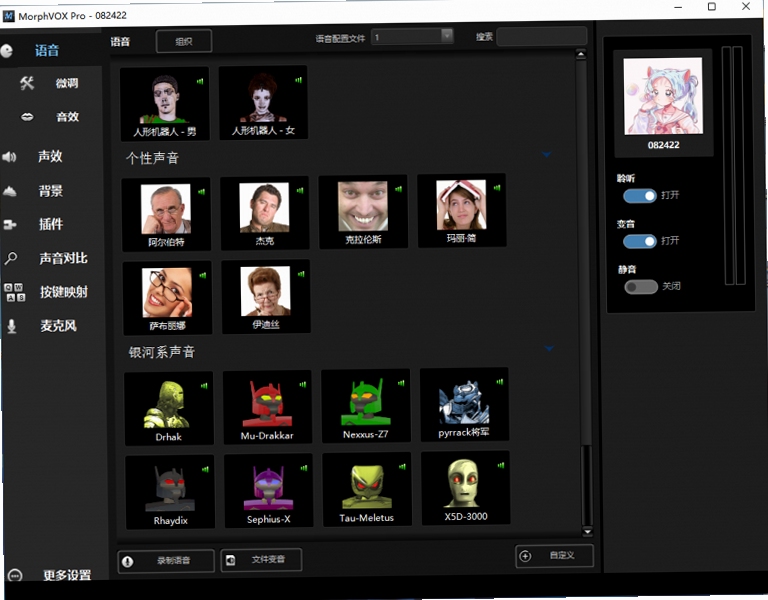The image size is (768, 600).
Task: Open the 微调 tweak tools icon
Action: click(27, 83)
